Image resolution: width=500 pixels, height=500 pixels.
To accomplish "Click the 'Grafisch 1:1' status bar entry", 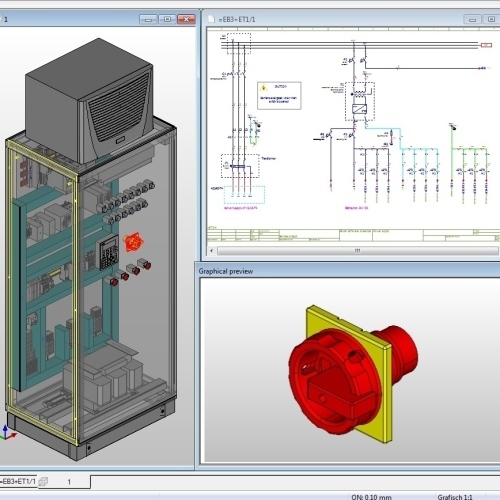I will (x=455, y=497).
